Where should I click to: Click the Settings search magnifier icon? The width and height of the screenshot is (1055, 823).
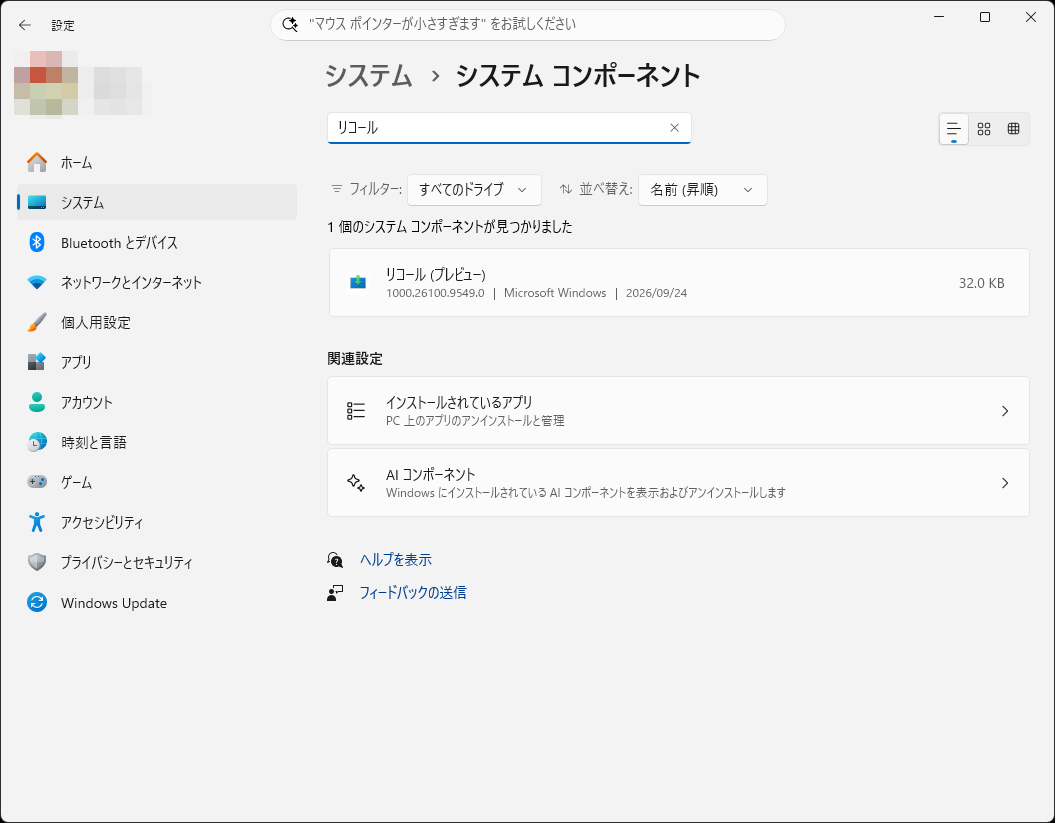(x=290, y=24)
